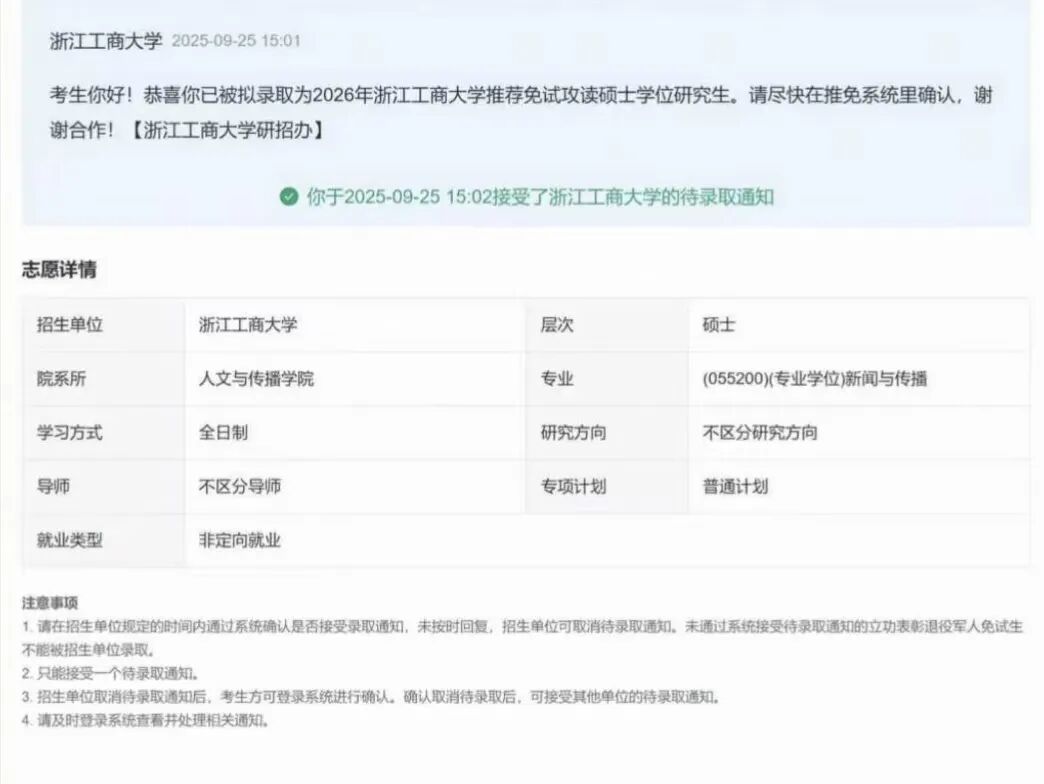Click the message timestamp 2025-09-25 15:01
Viewport: 1044px width, 784px height.
pyautogui.click(x=236, y=42)
